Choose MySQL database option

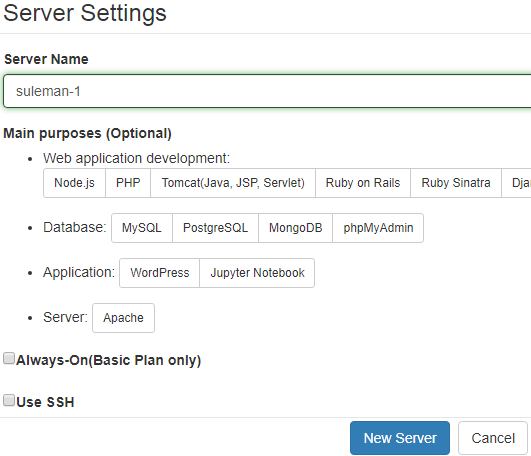coord(142,228)
